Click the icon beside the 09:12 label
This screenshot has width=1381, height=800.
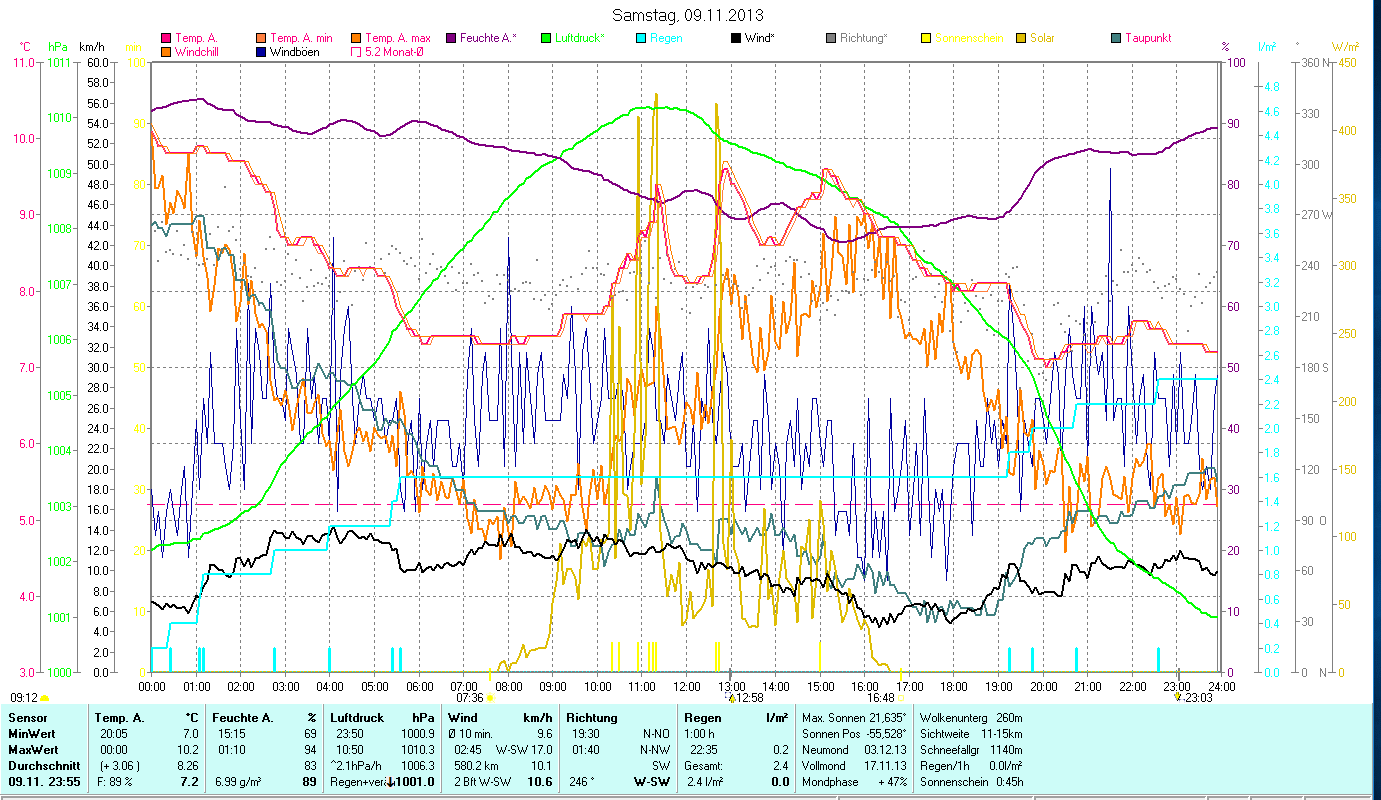point(45,698)
